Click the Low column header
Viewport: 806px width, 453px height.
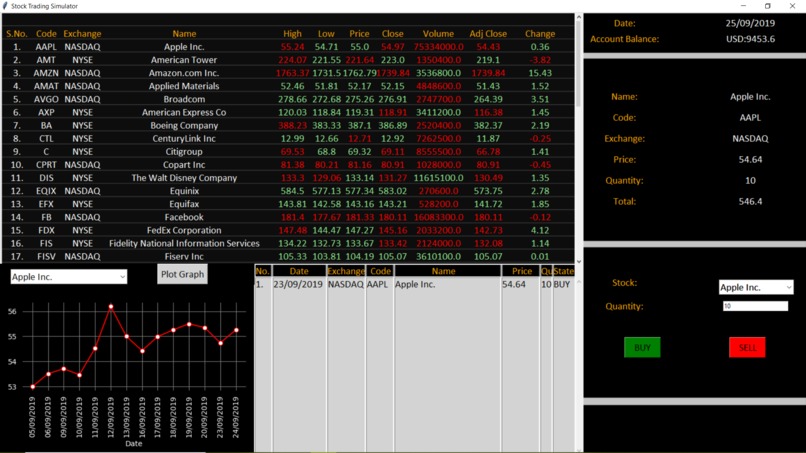coord(326,34)
